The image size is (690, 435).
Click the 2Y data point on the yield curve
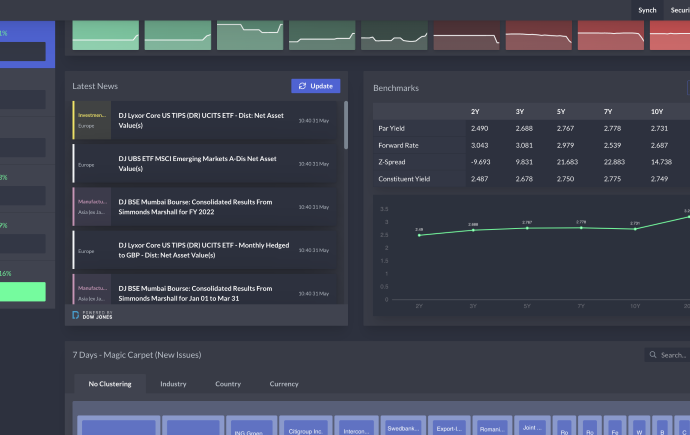click(419, 235)
